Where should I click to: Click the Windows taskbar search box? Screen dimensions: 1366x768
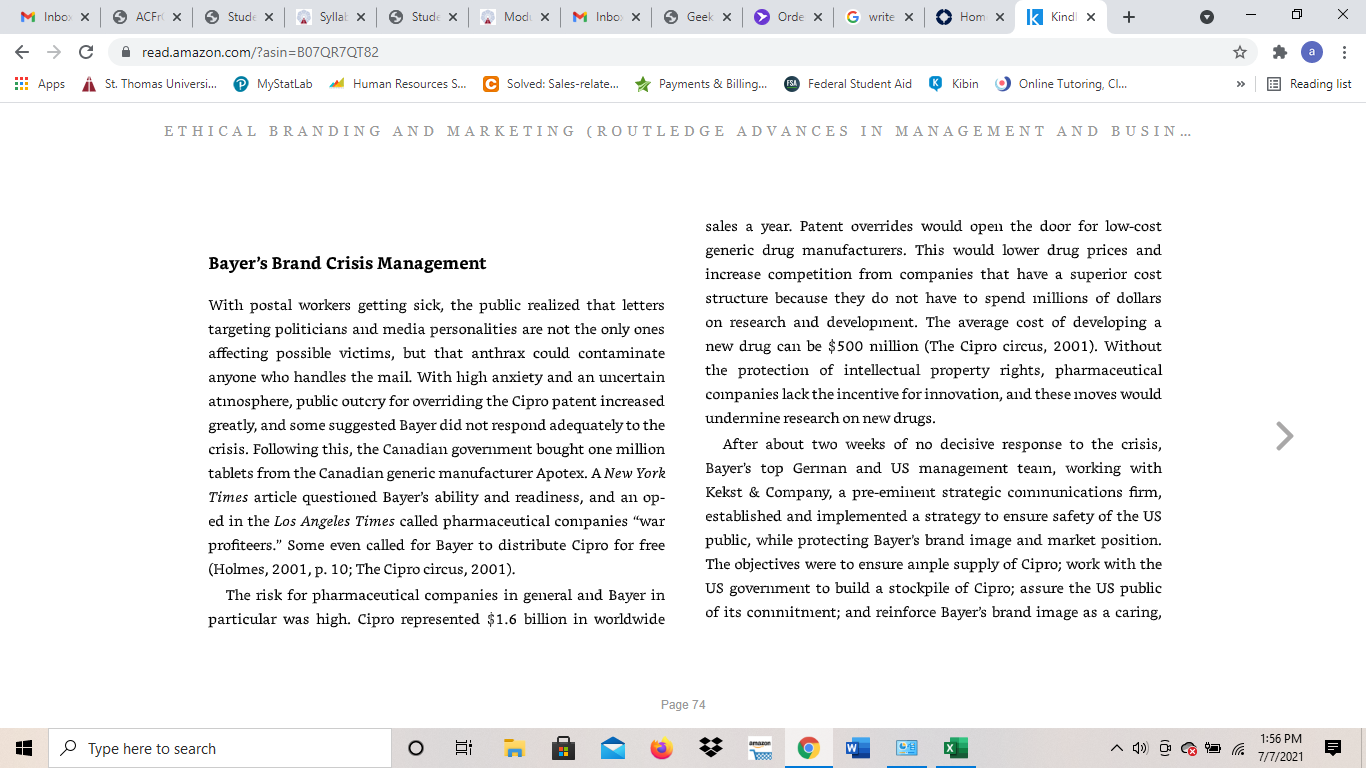tap(220, 748)
